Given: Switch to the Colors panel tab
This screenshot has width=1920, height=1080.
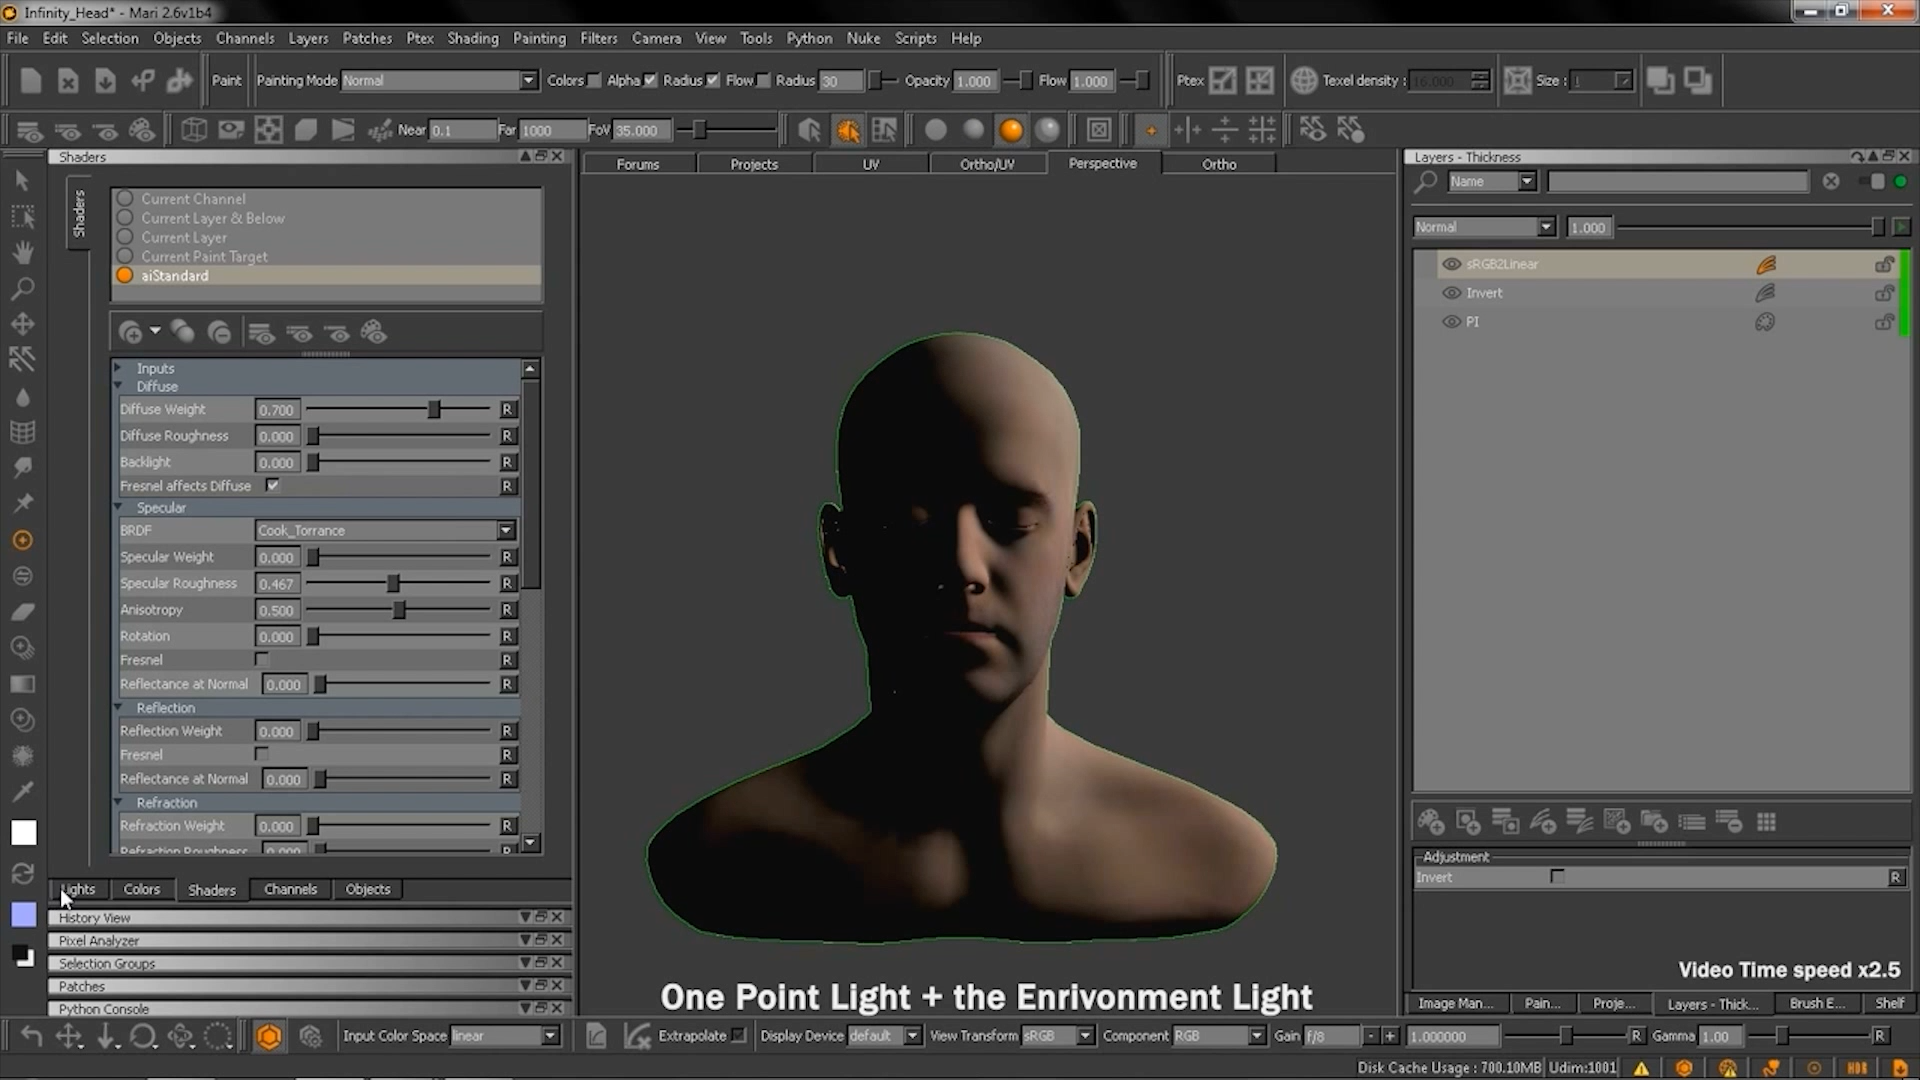Looking at the screenshot, I should pyautogui.click(x=141, y=889).
